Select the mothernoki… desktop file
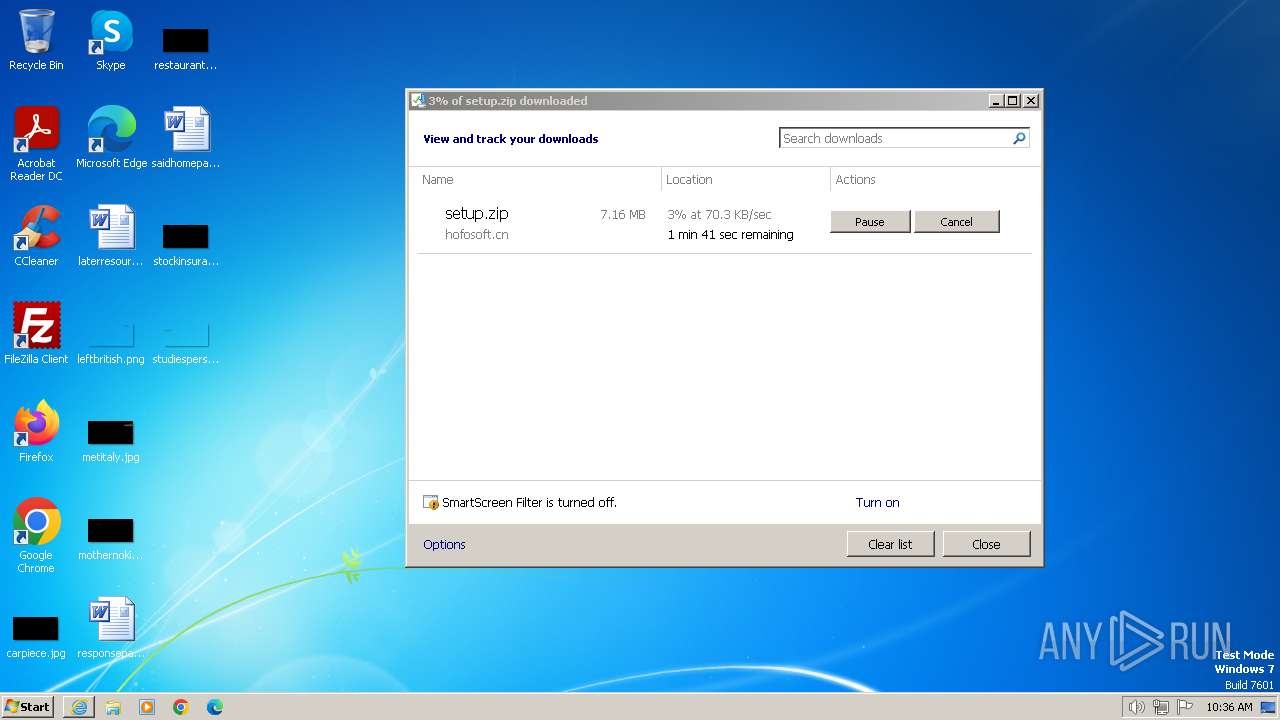The width and height of the screenshot is (1280, 720). tap(111, 538)
